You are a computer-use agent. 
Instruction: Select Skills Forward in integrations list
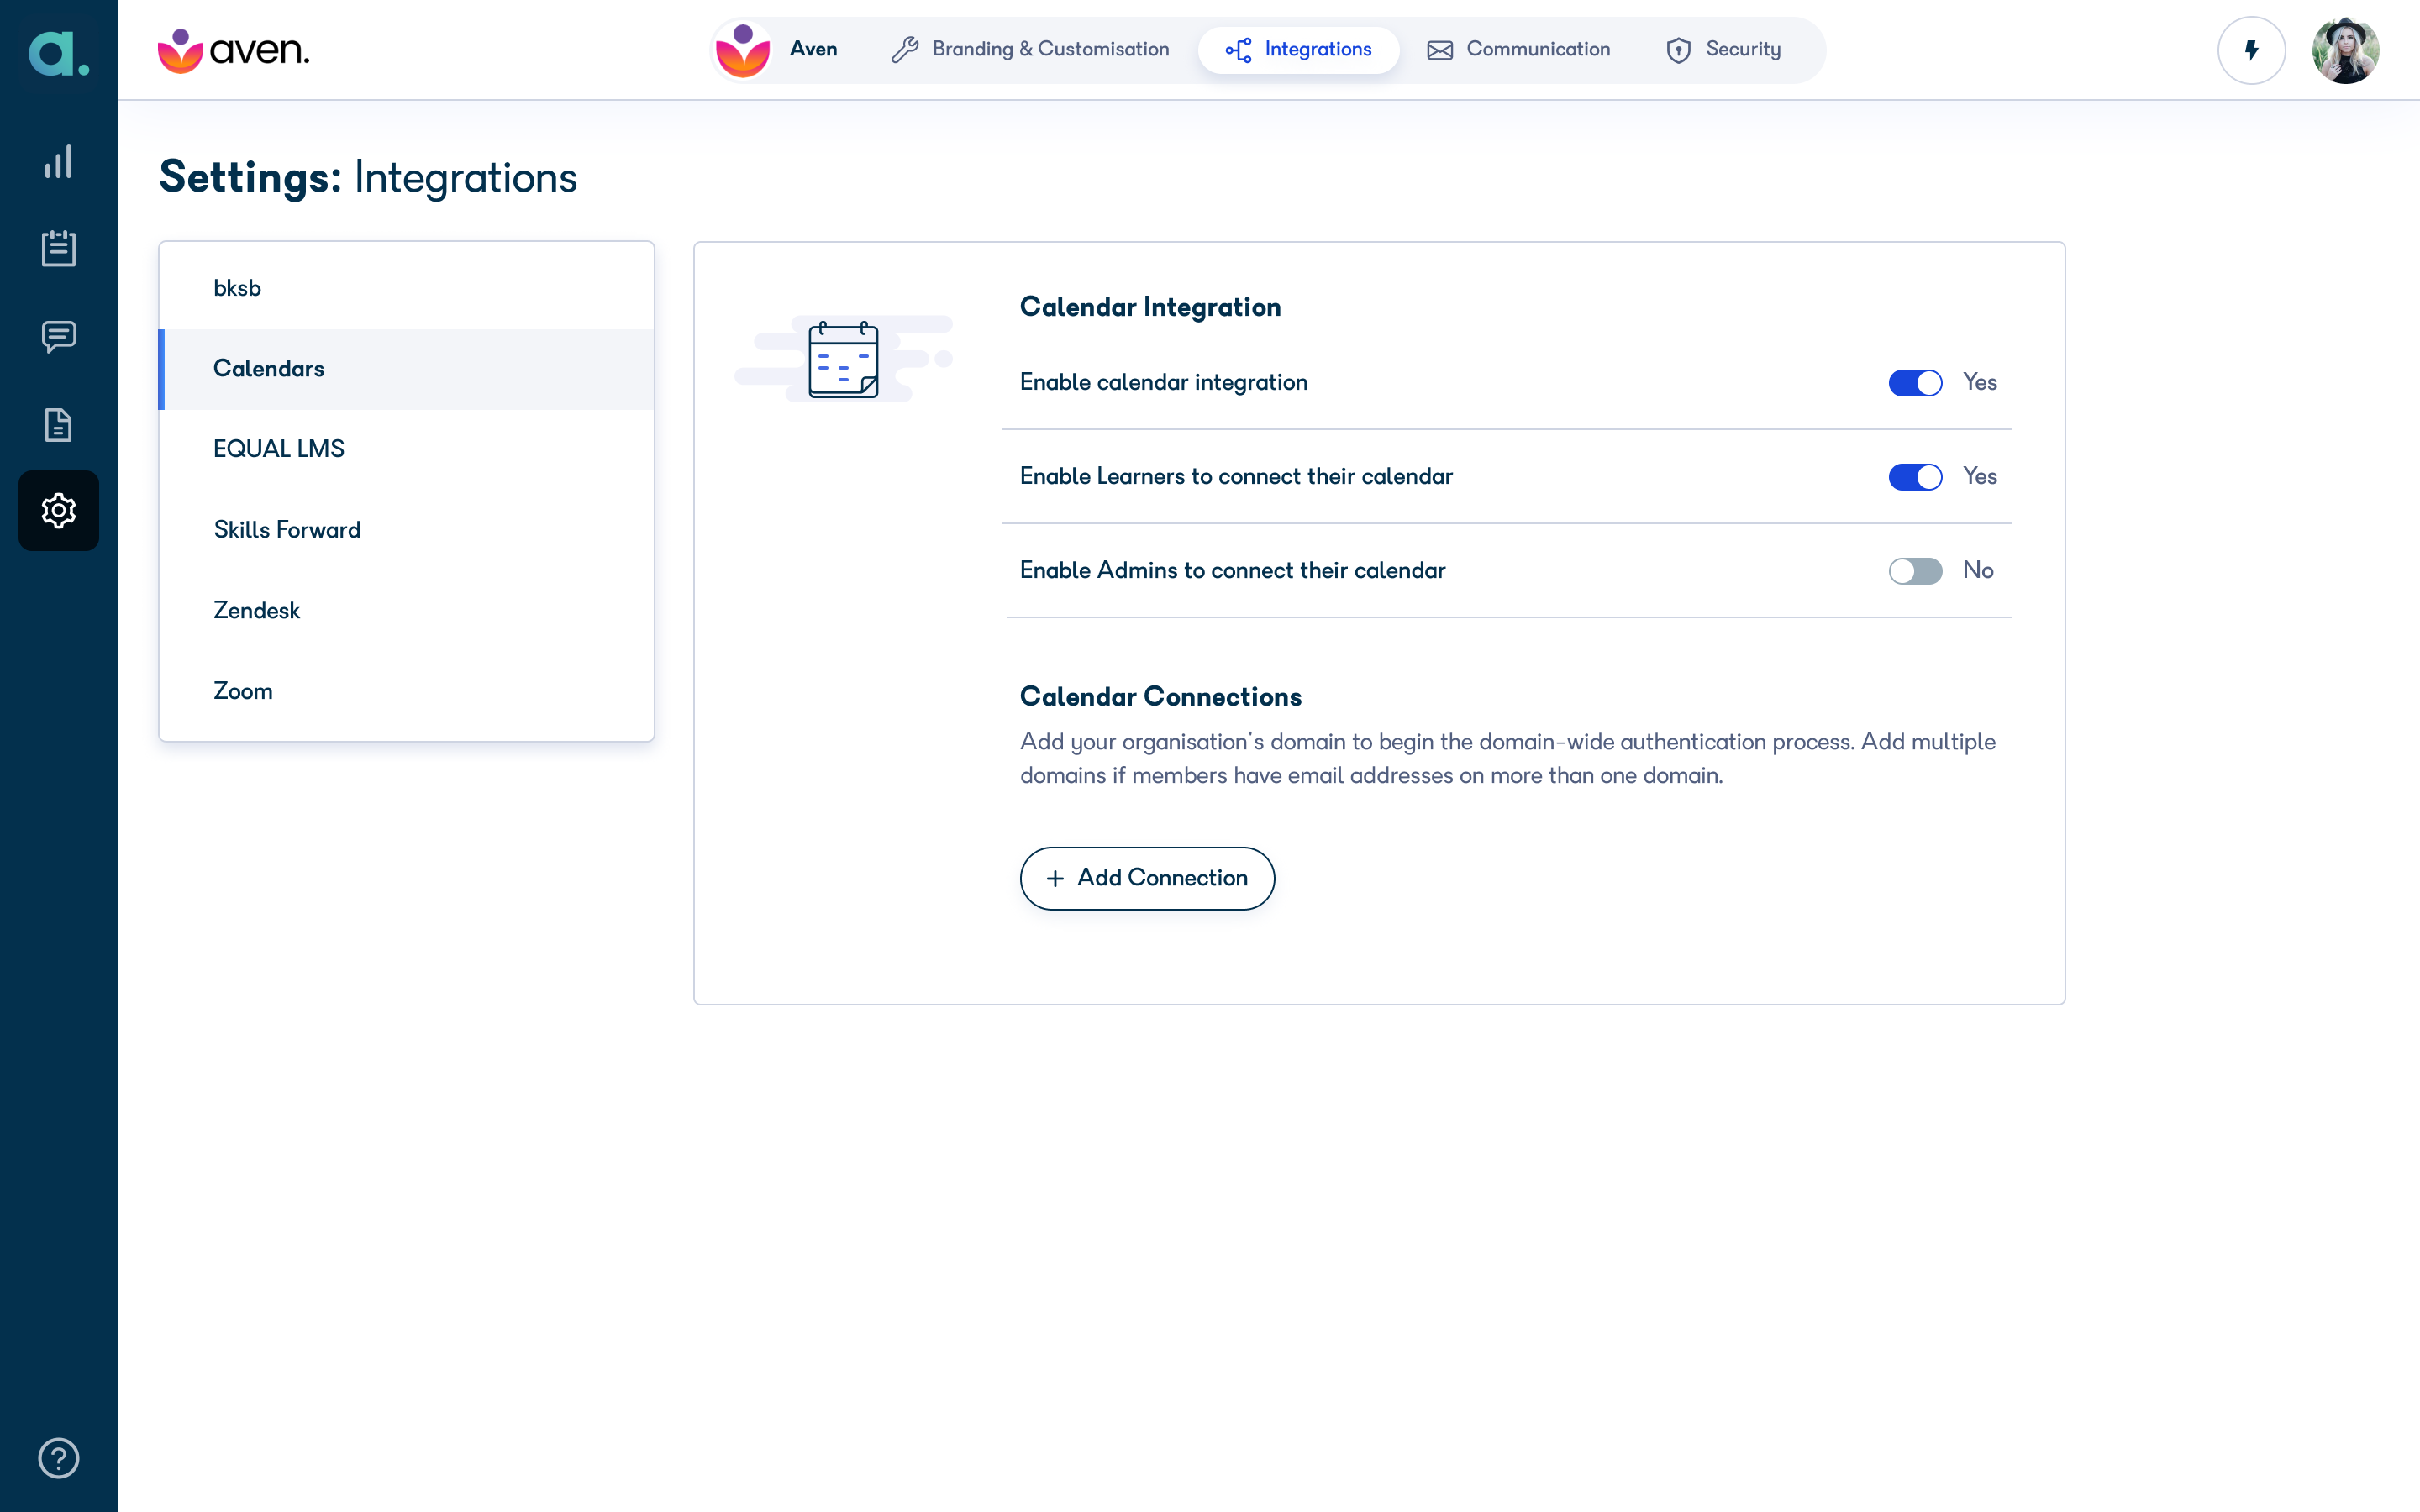tap(407, 530)
